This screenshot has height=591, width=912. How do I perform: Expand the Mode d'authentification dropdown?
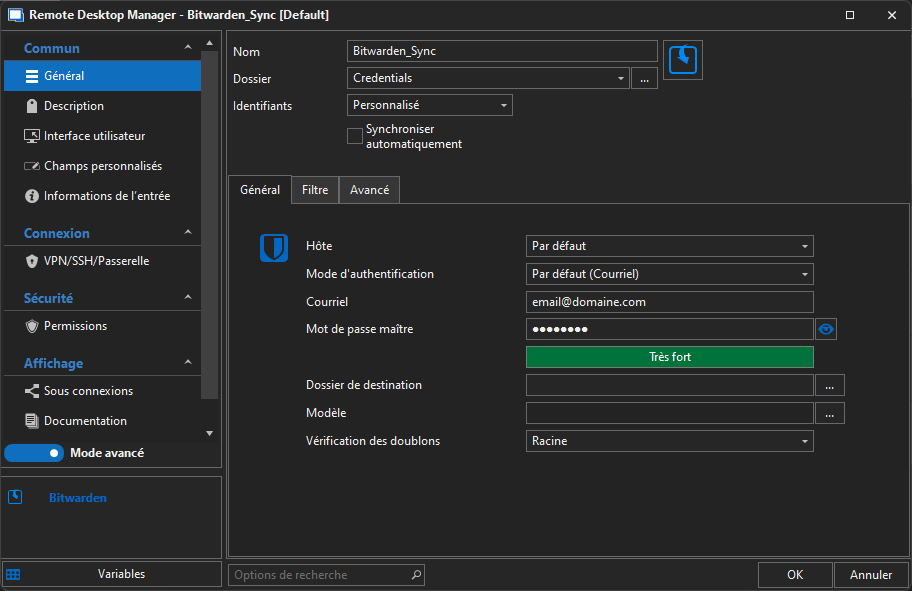pos(669,274)
